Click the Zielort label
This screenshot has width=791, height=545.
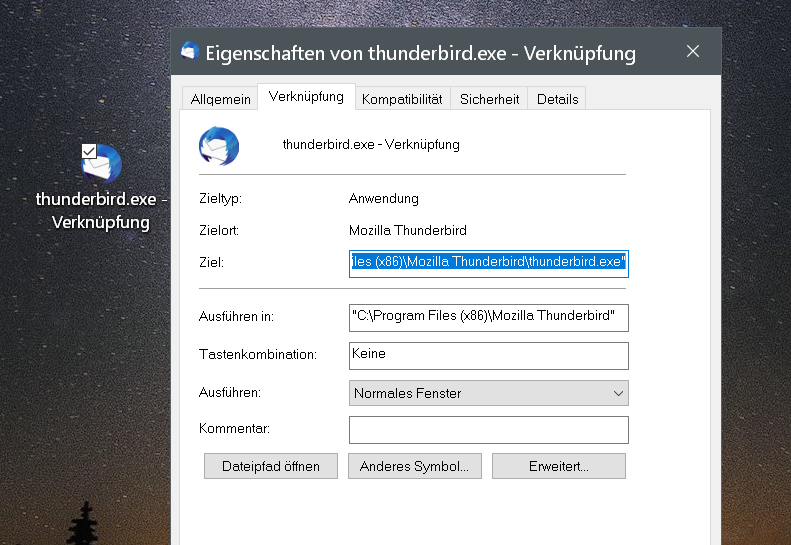pyautogui.click(x=219, y=231)
